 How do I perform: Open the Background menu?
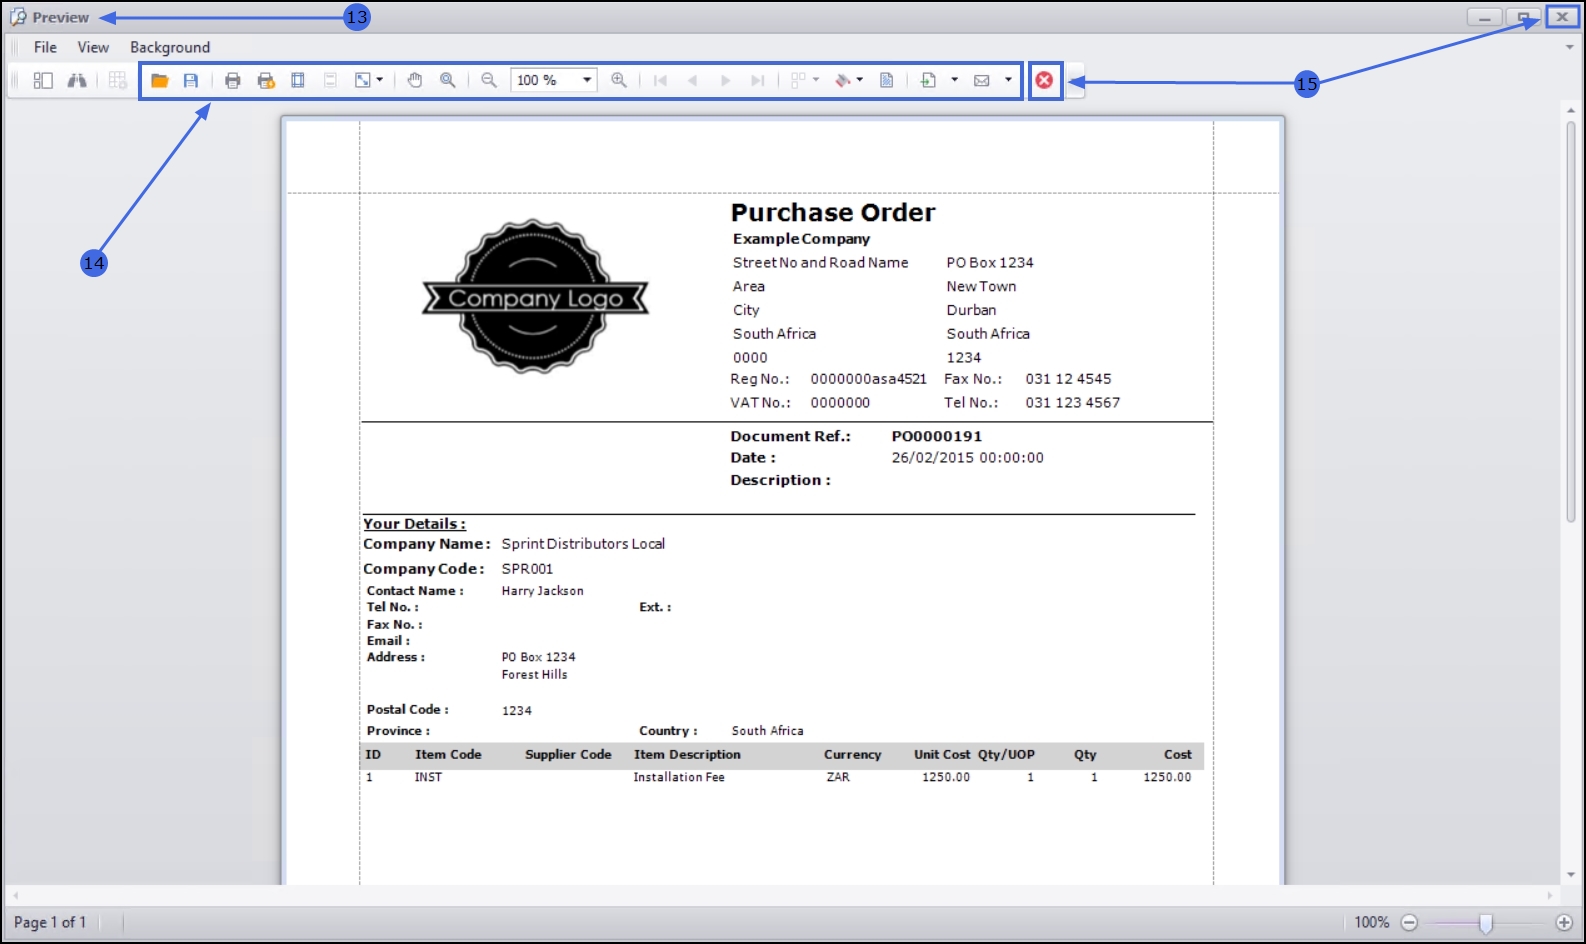point(170,47)
